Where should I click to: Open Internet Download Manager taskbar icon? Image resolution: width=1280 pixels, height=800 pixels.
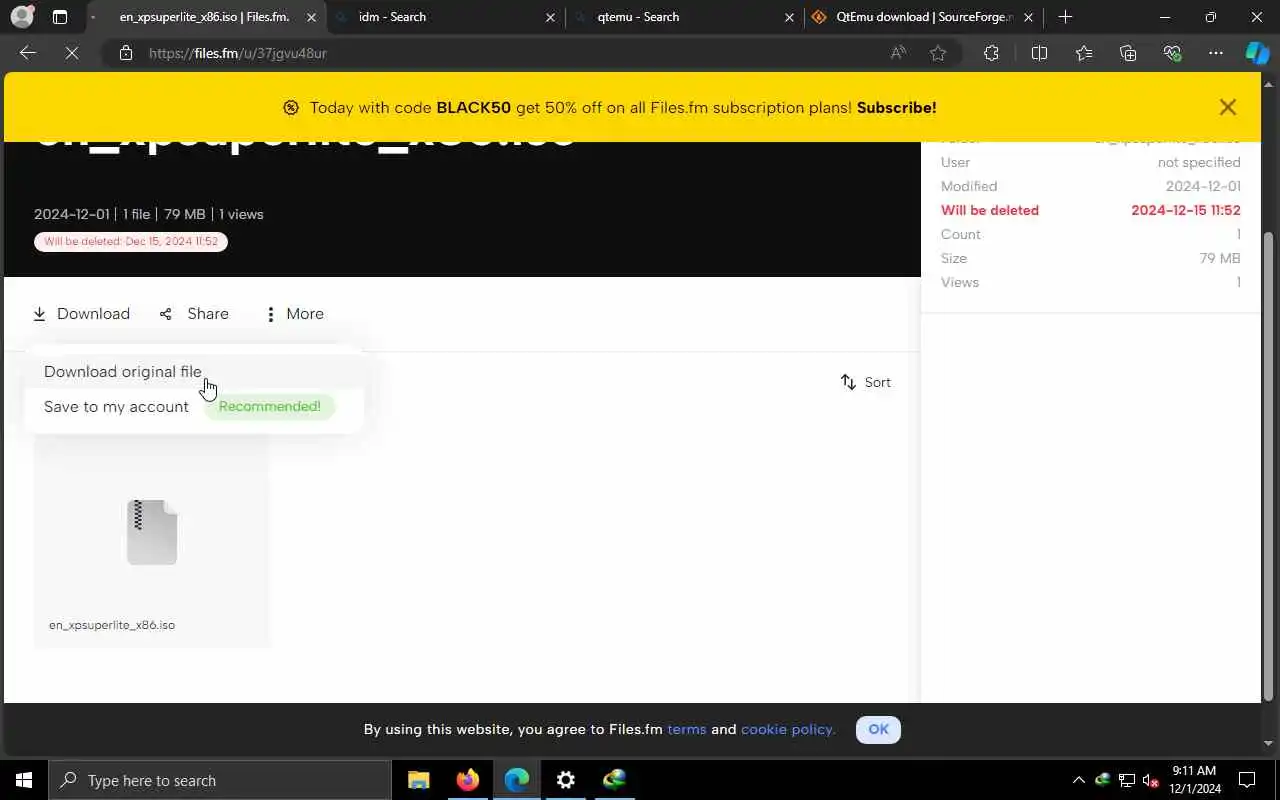(x=614, y=780)
